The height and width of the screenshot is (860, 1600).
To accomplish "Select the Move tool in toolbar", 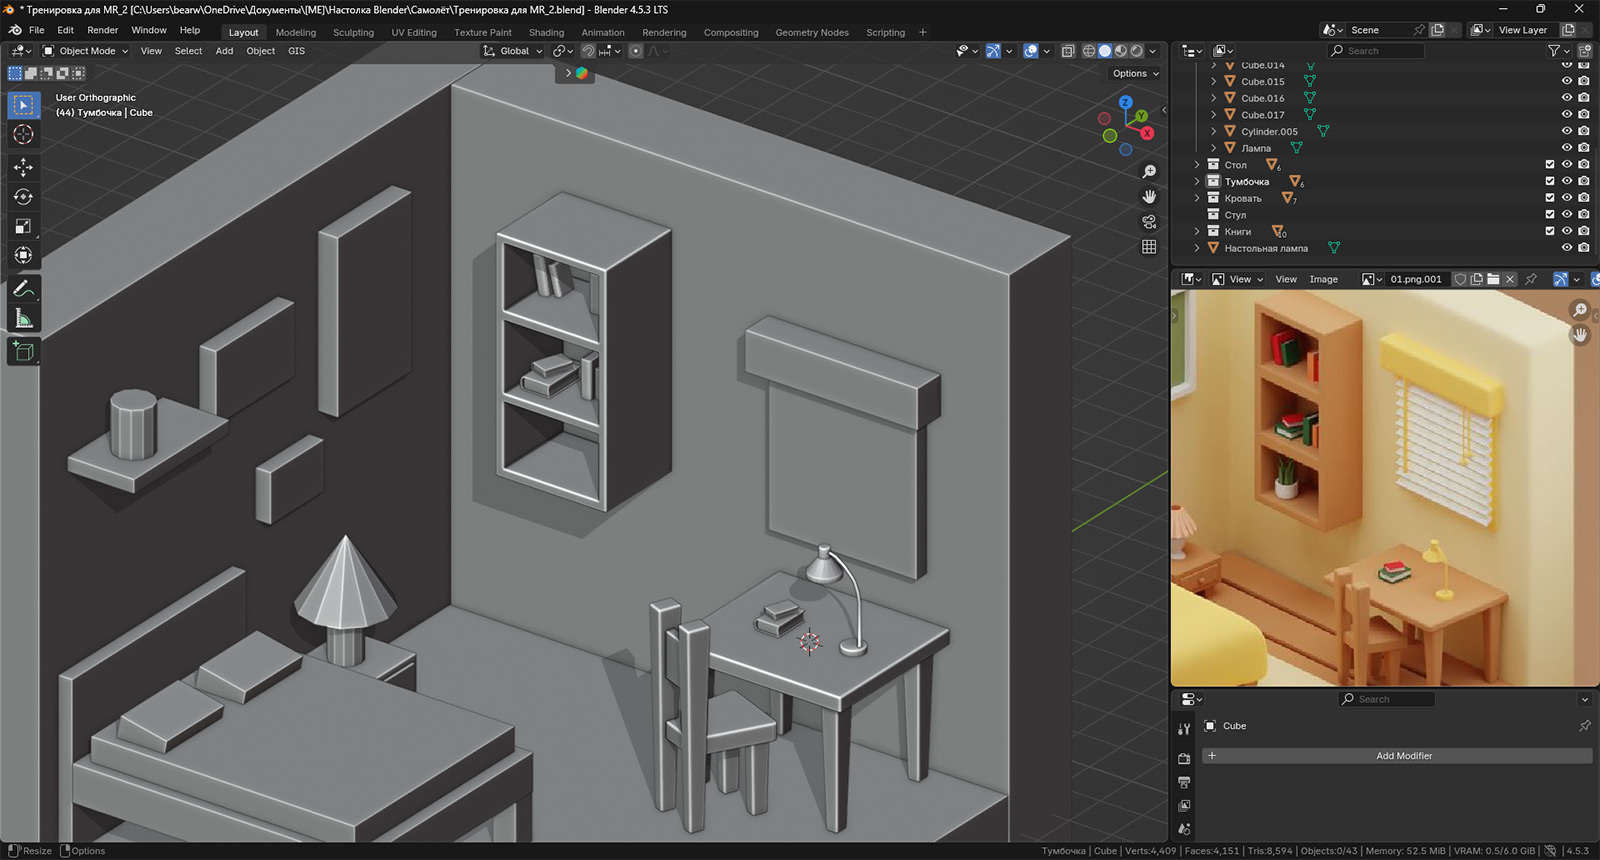I will tap(23, 167).
